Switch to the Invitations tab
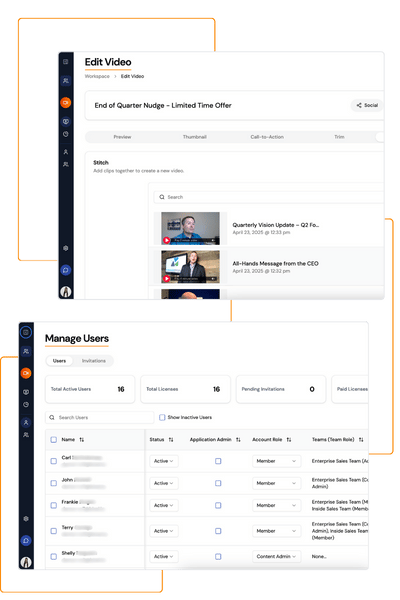400x600 pixels. pos(93,361)
